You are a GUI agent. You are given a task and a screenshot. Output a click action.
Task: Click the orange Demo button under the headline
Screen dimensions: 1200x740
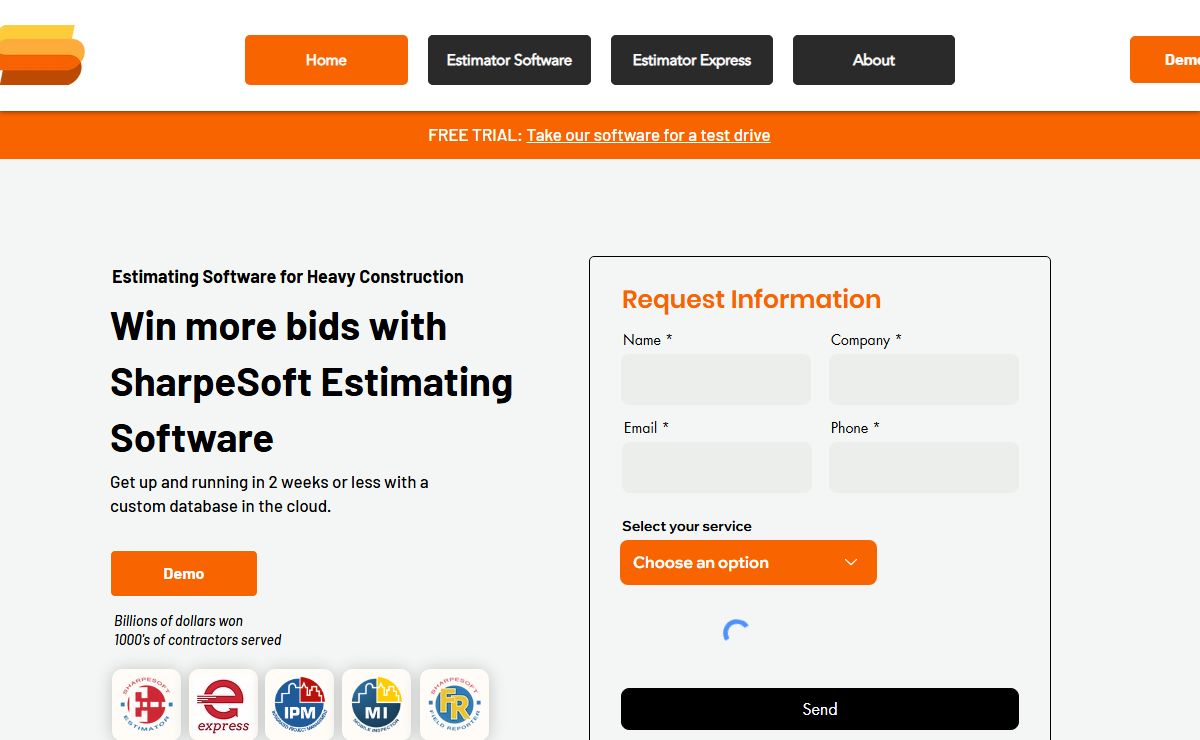184,573
